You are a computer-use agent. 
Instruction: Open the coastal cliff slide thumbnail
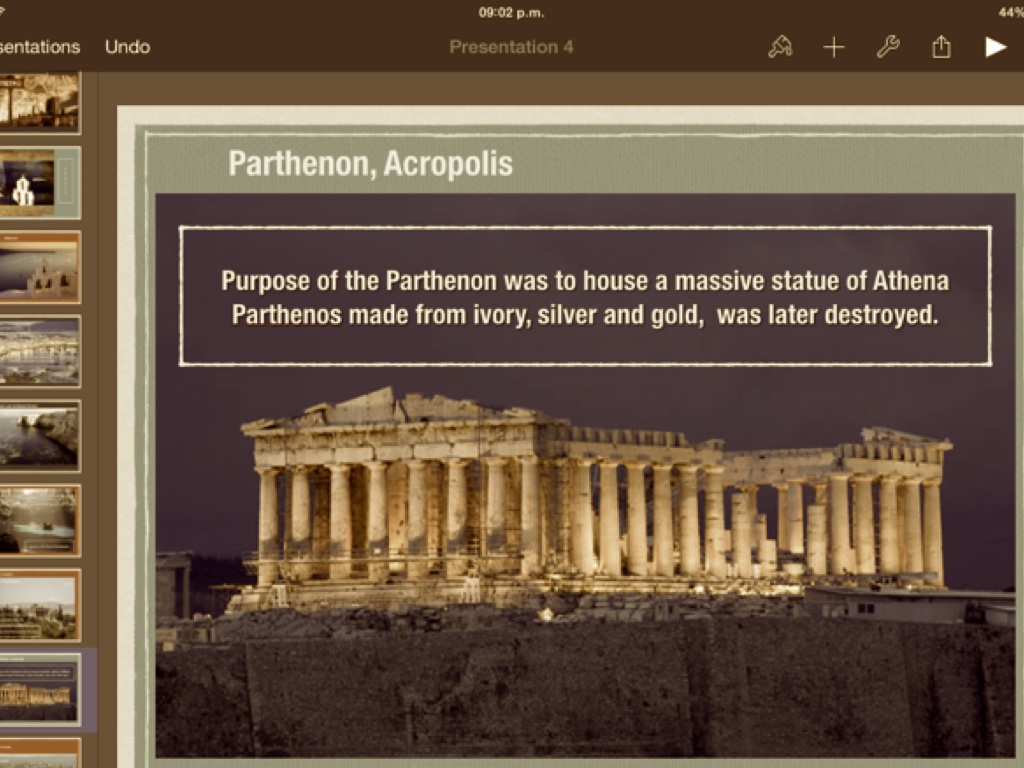(x=39, y=436)
